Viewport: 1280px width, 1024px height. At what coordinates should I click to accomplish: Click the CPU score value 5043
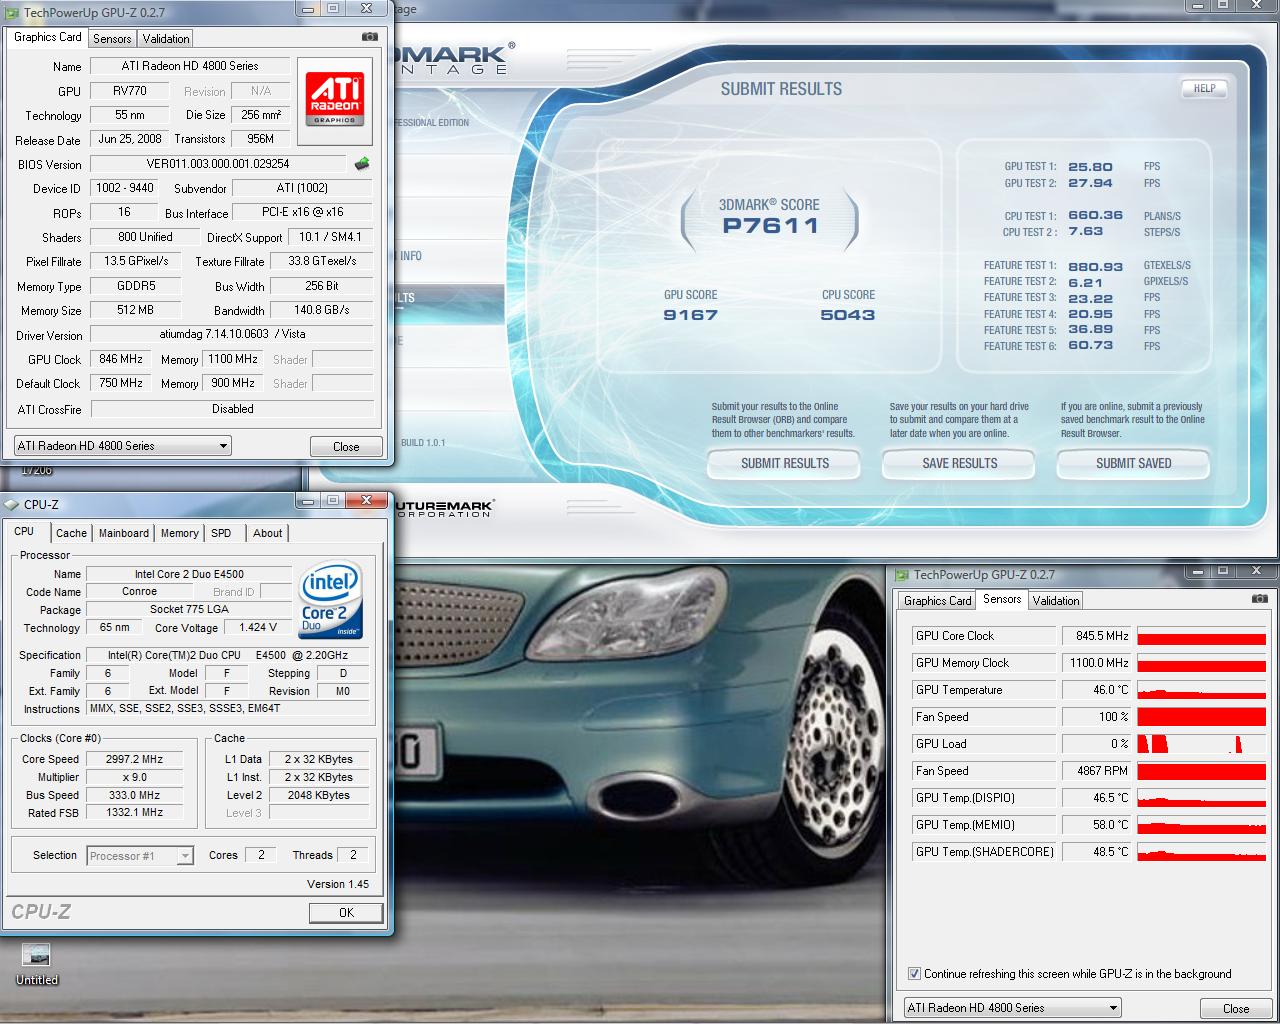847,315
